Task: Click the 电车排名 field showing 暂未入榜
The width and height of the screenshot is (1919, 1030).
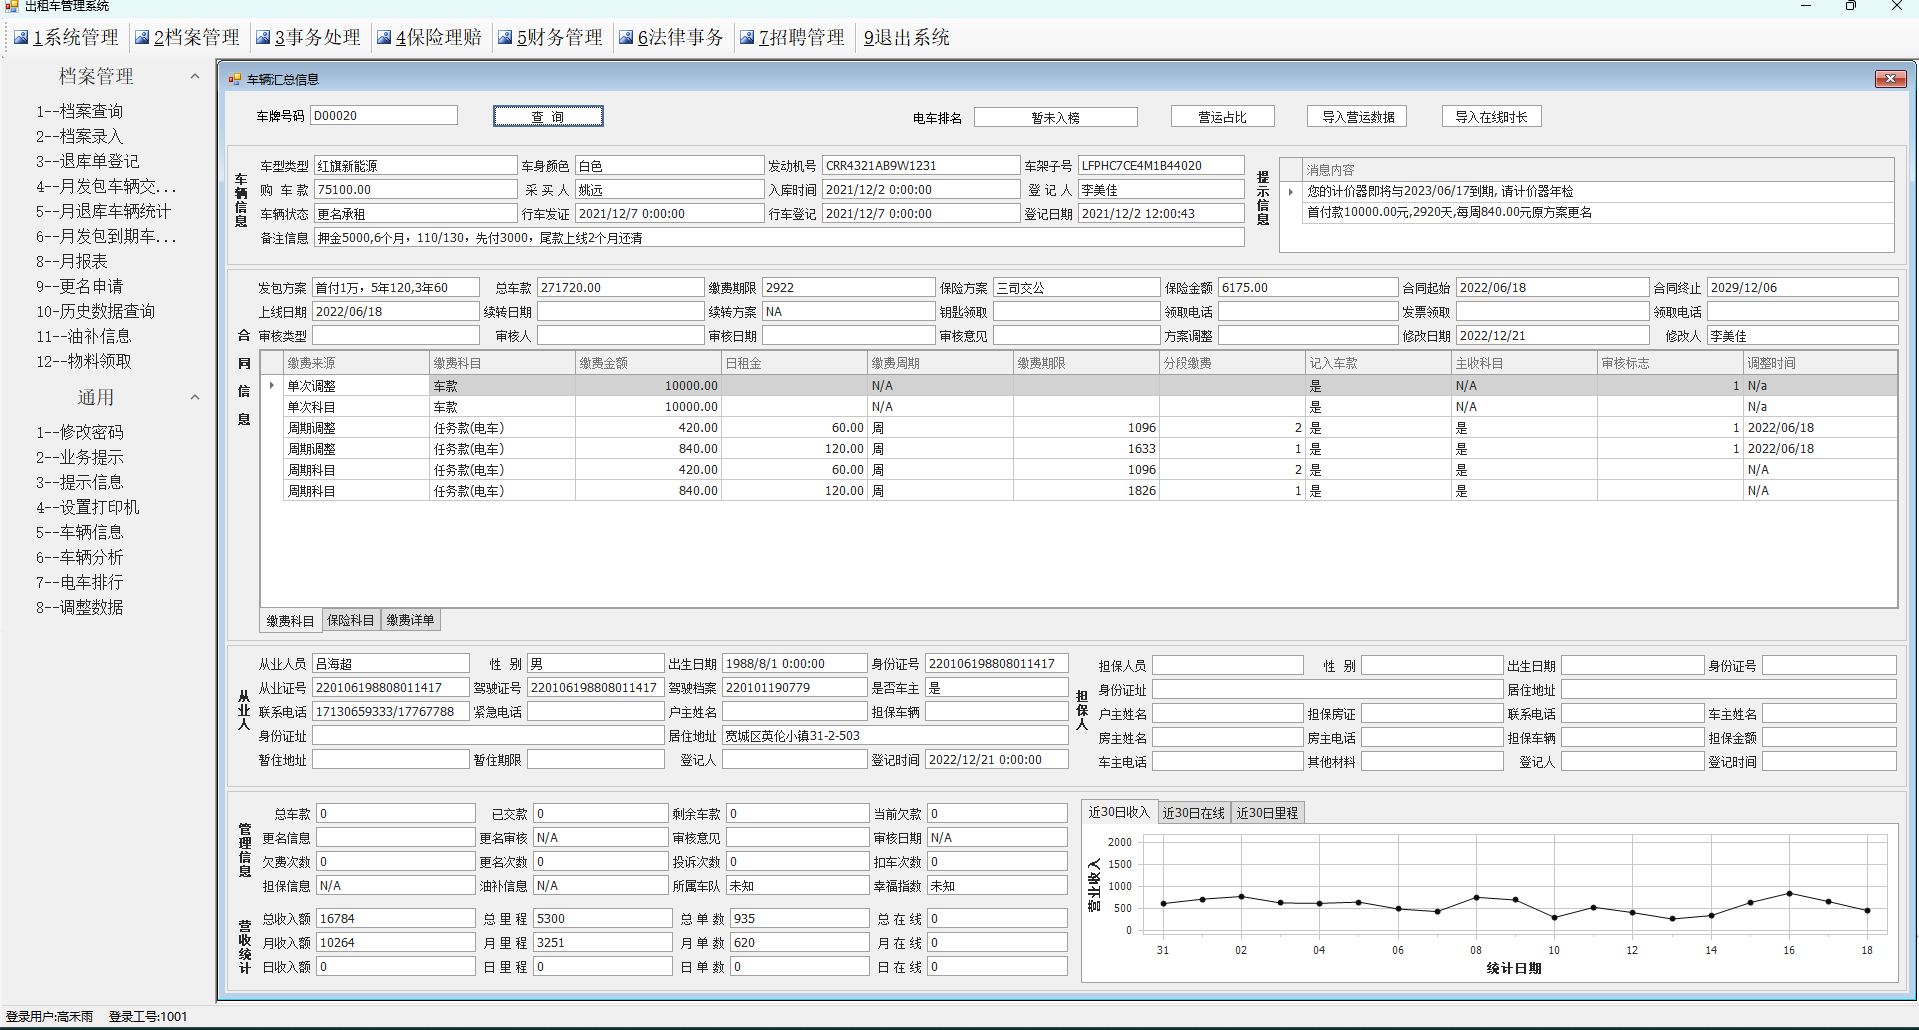Action: [1056, 117]
